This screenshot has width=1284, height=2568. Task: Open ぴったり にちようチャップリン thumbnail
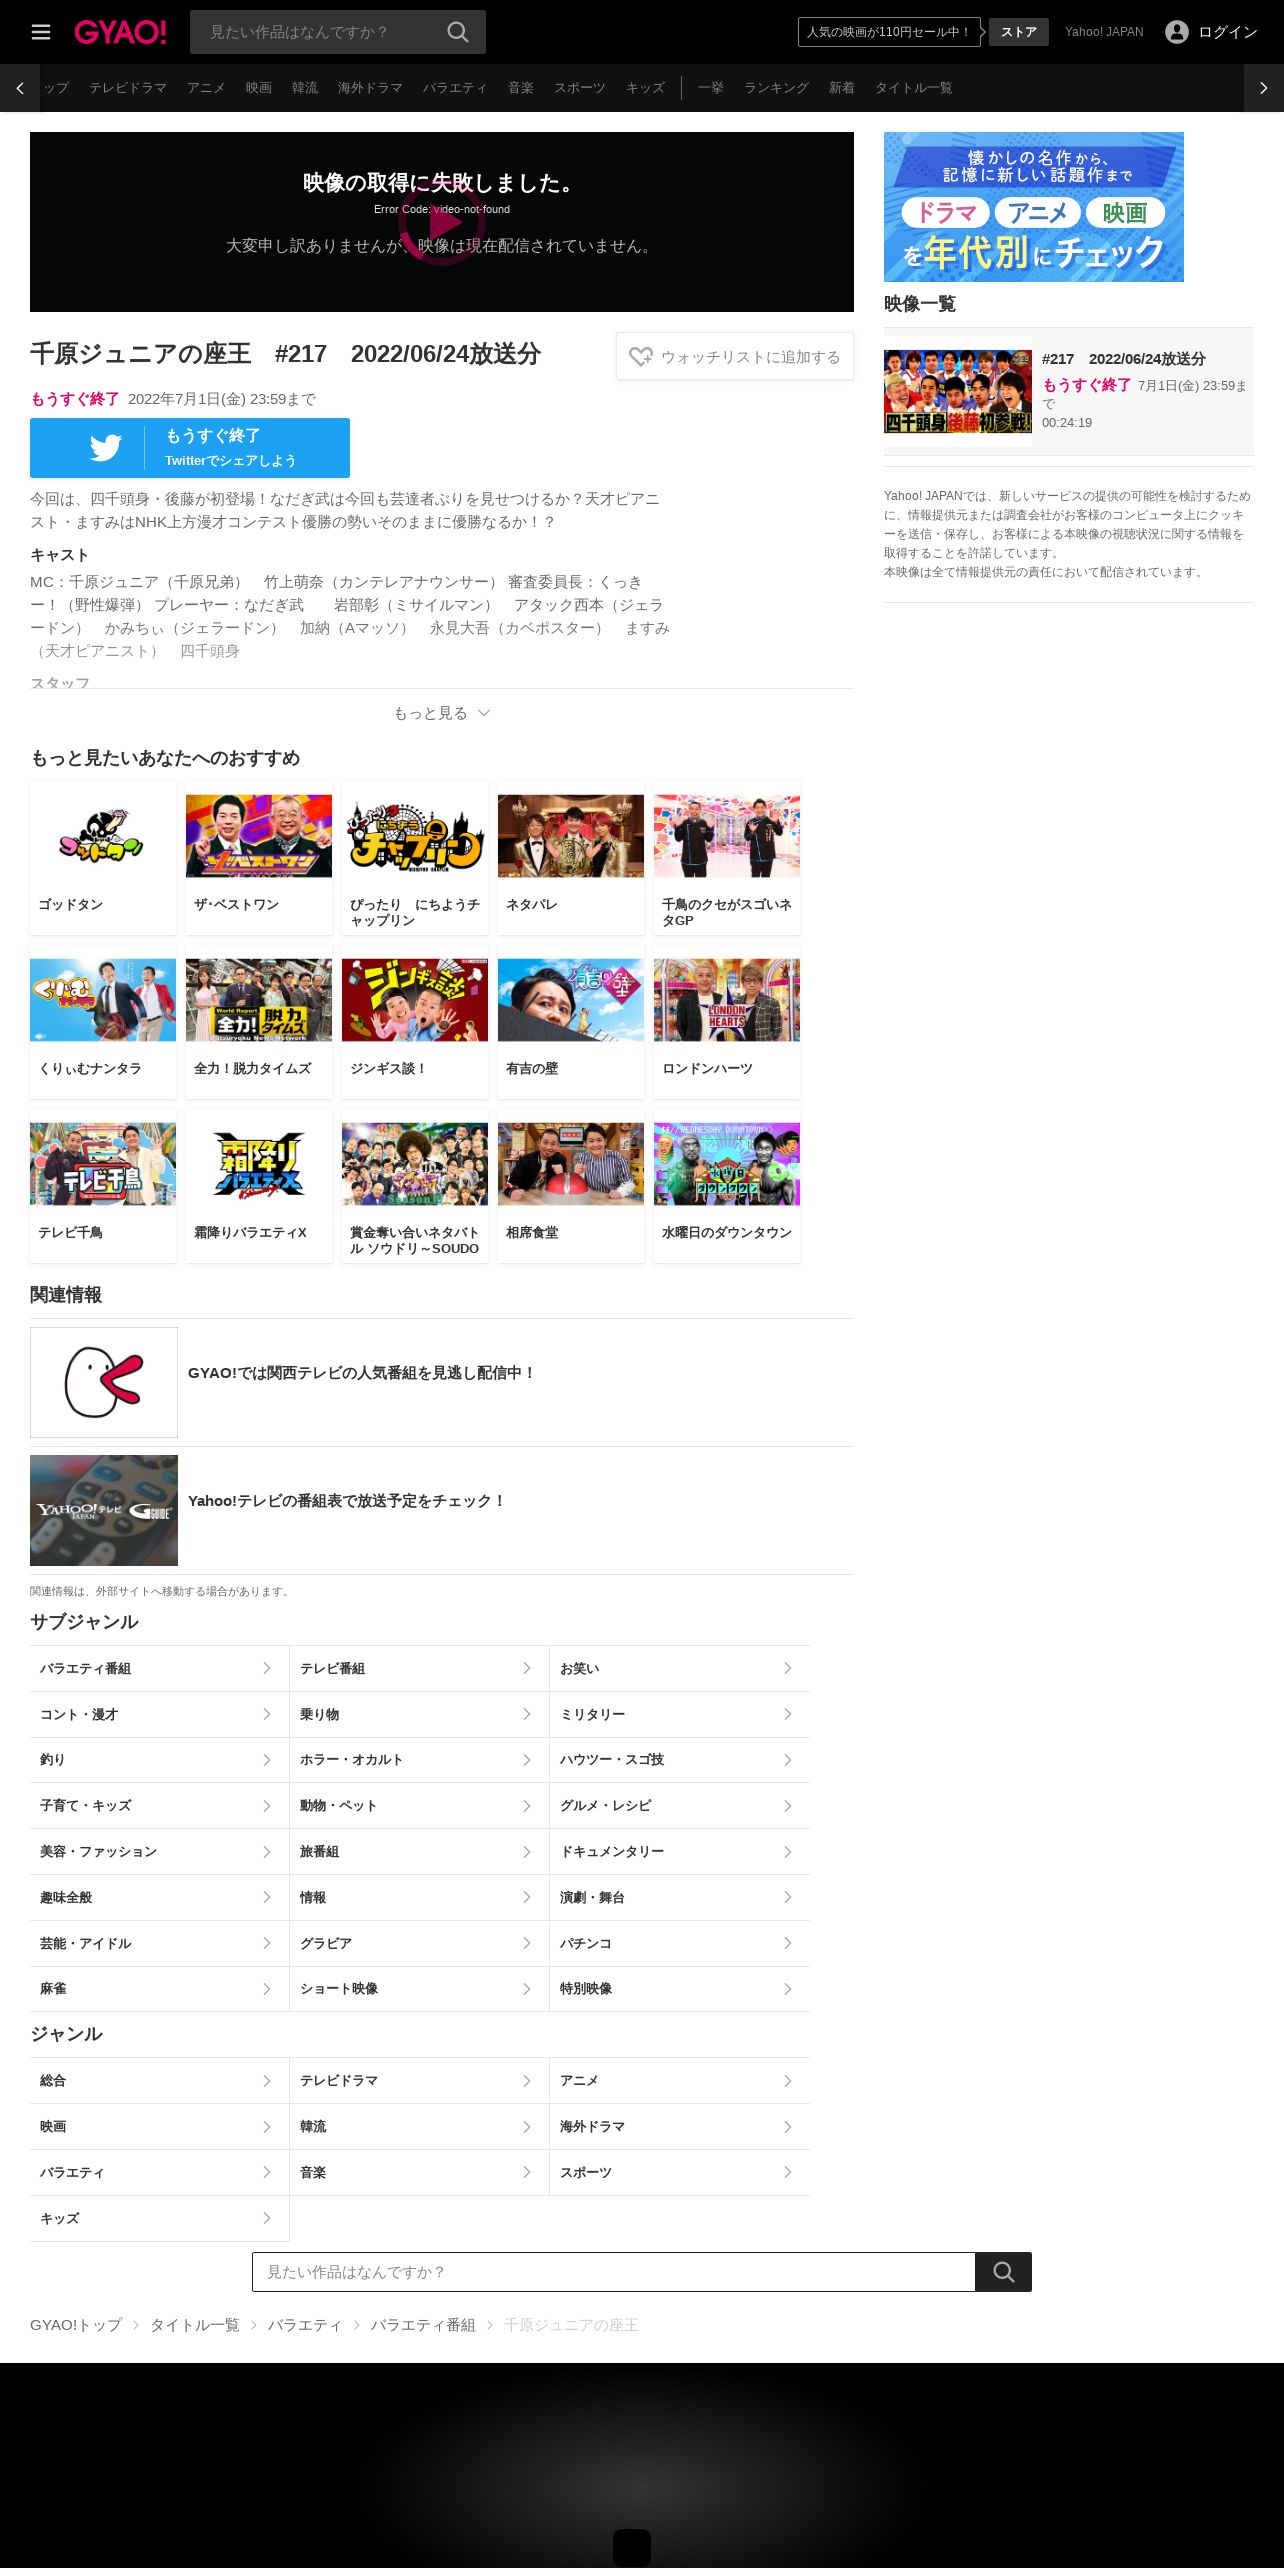tap(415, 836)
